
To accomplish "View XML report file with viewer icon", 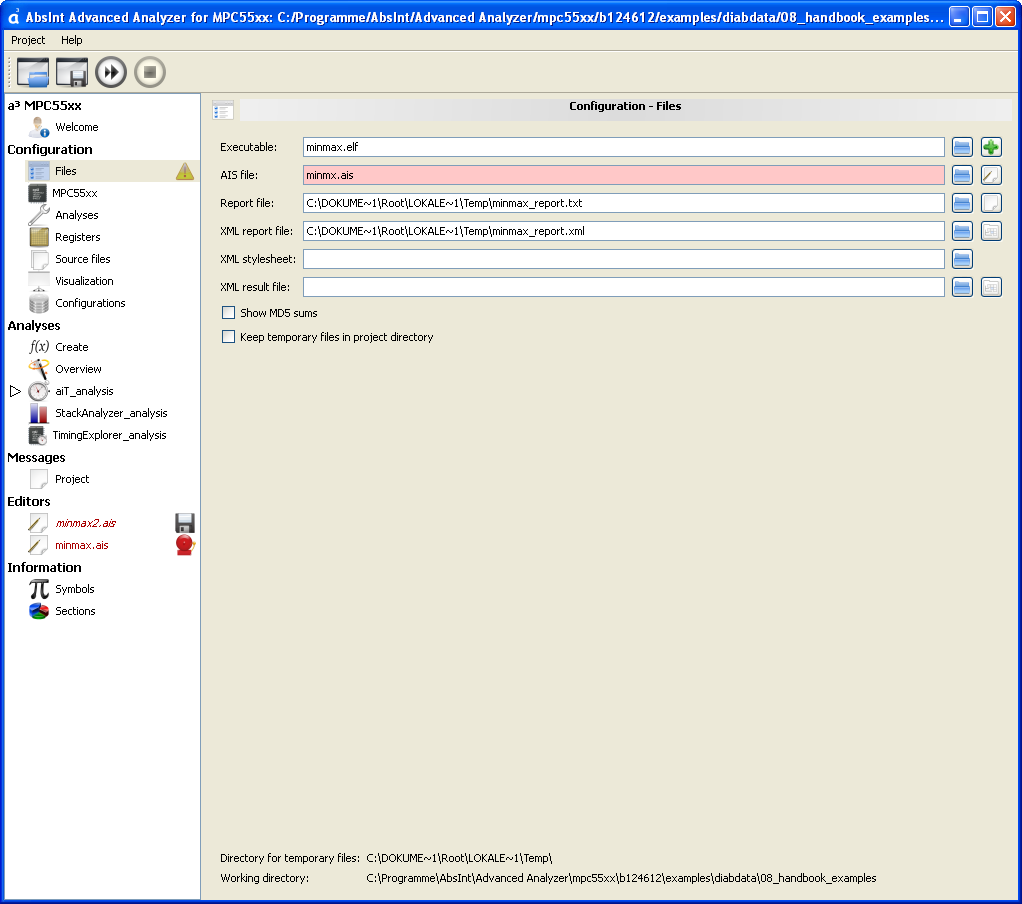I will click(991, 231).
